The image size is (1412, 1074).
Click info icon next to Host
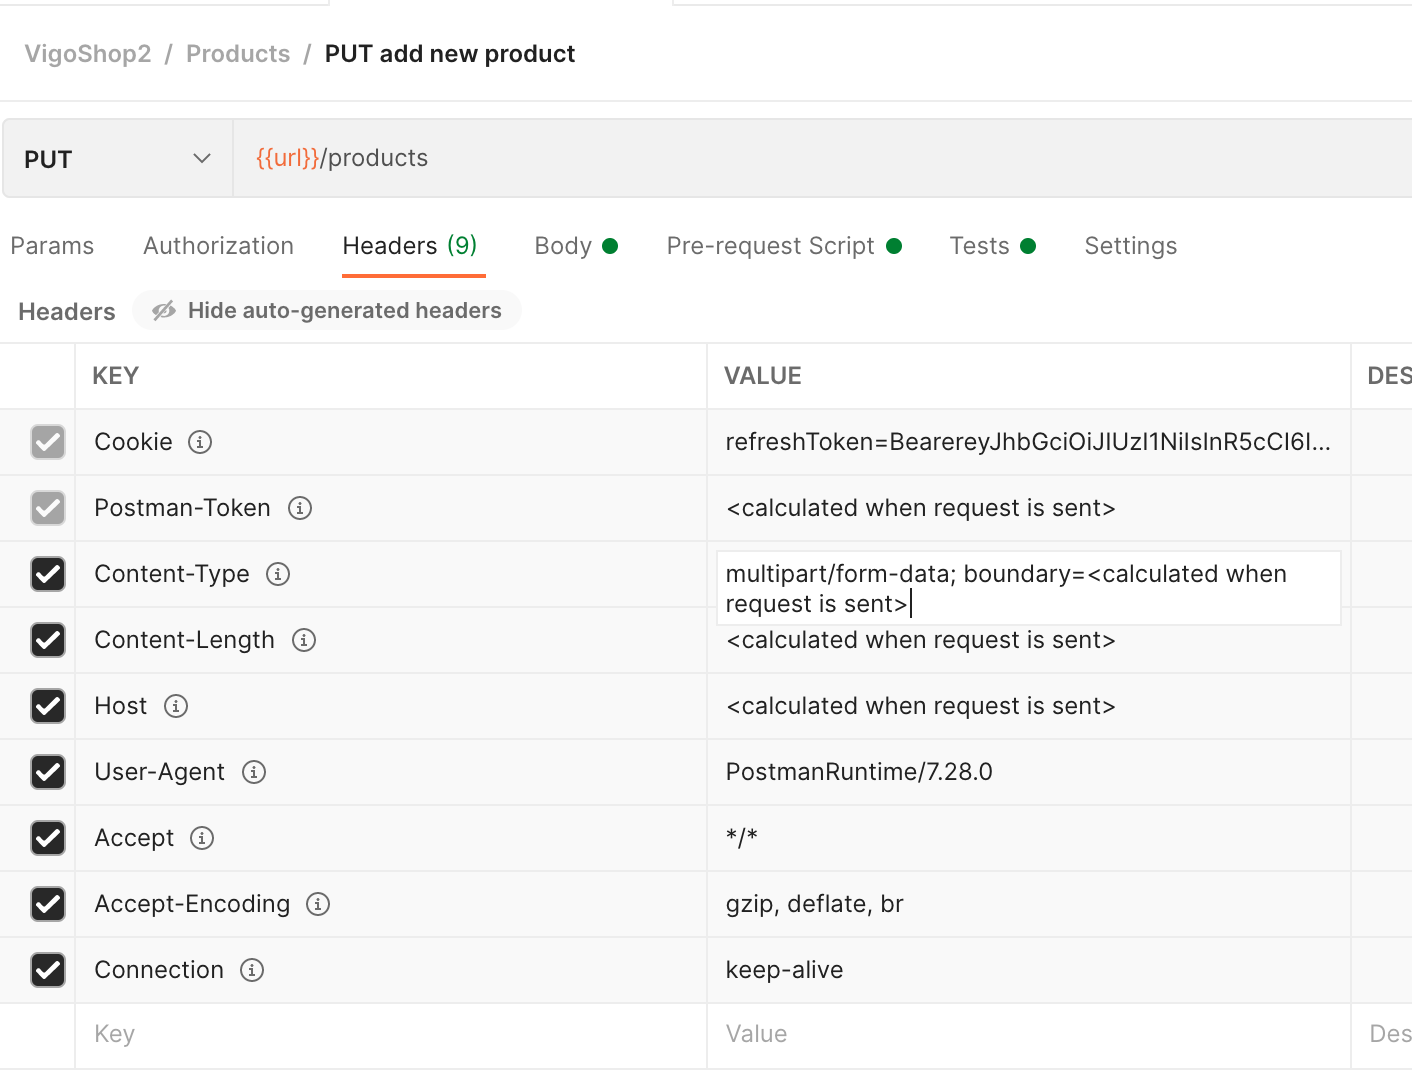tap(176, 706)
